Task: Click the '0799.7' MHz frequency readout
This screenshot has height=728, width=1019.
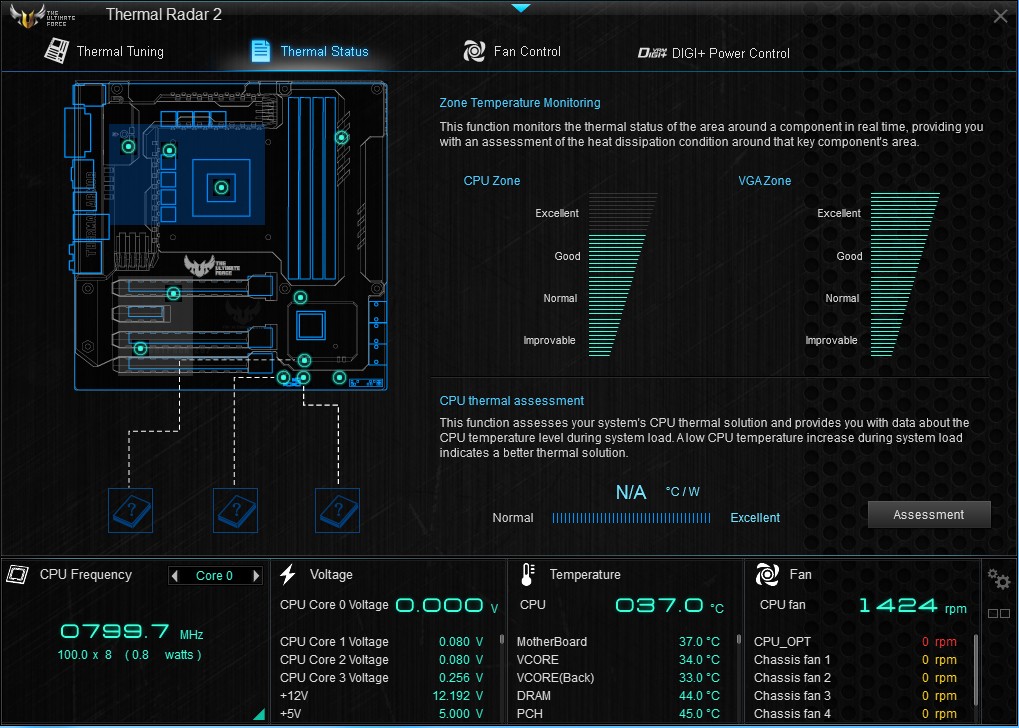Action: (115, 630)
